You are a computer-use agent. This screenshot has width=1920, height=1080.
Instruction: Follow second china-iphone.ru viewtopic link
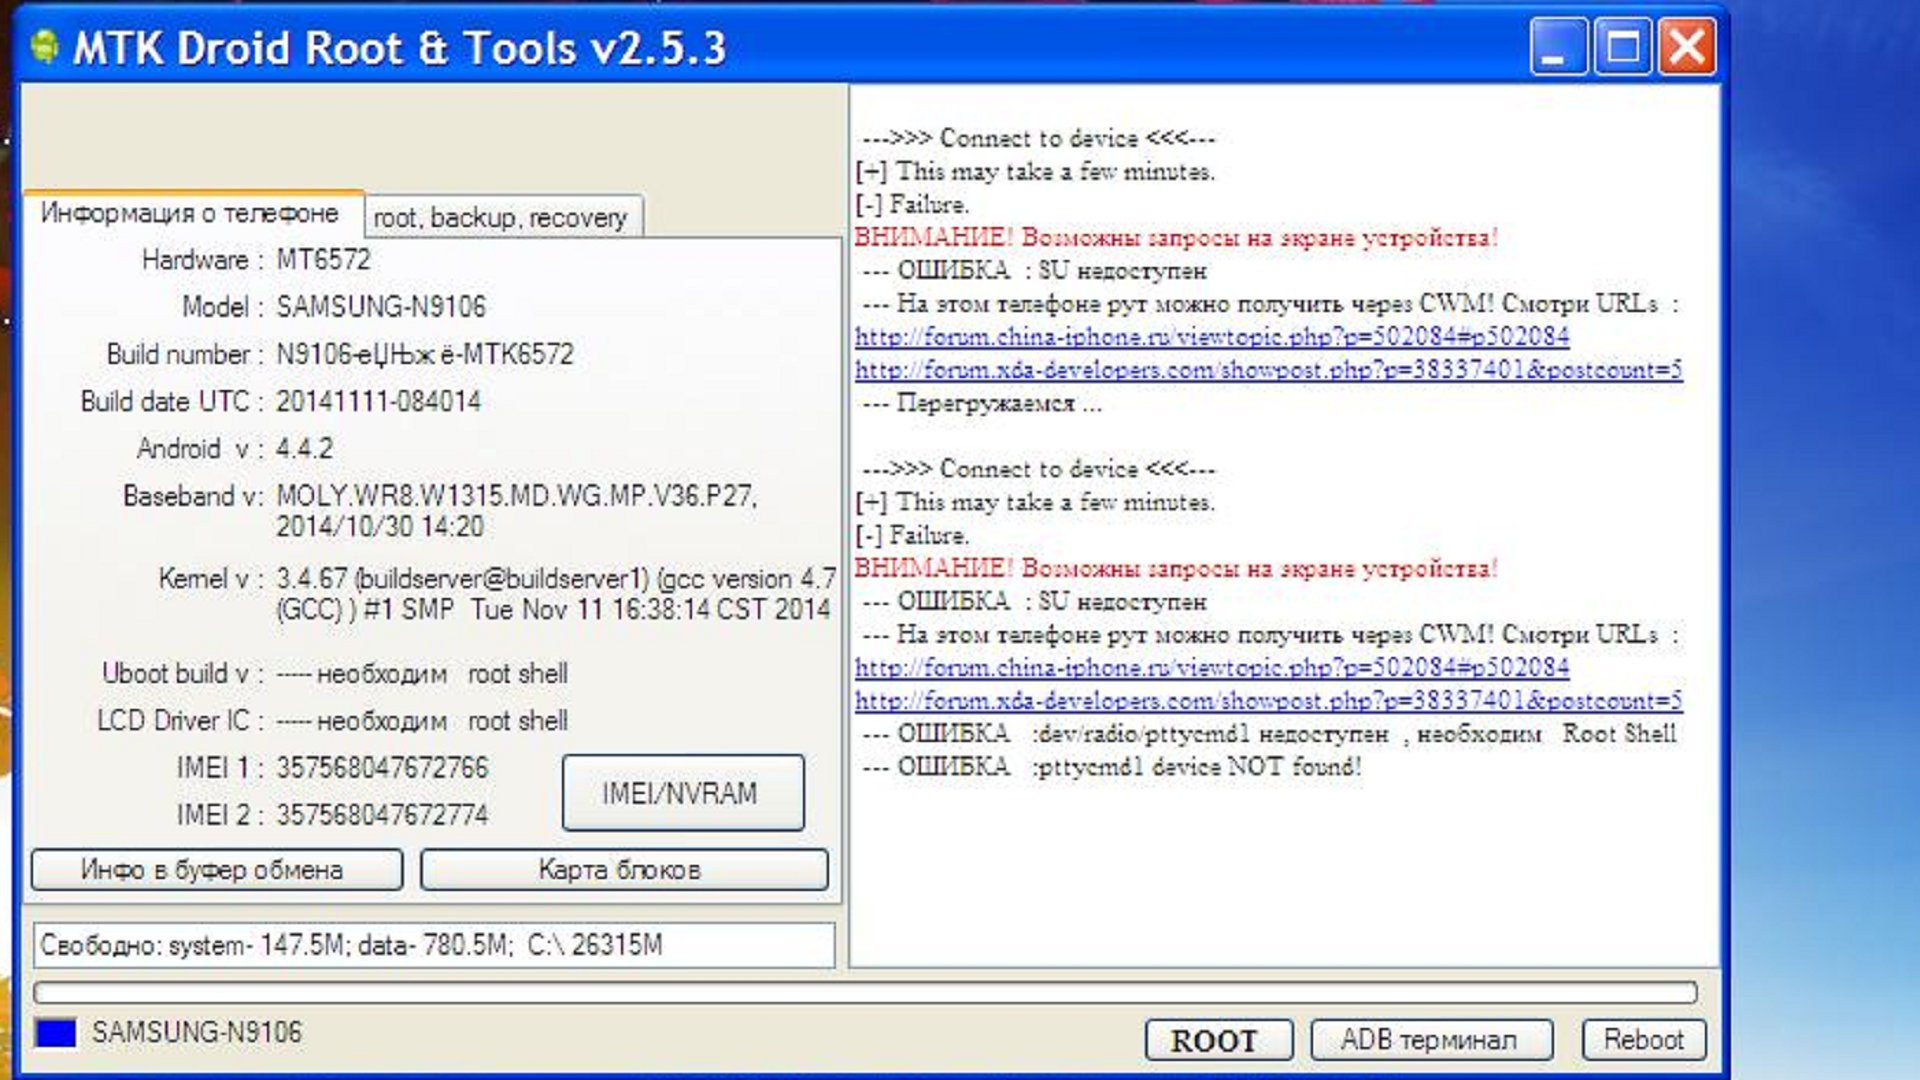(1211, 667)
